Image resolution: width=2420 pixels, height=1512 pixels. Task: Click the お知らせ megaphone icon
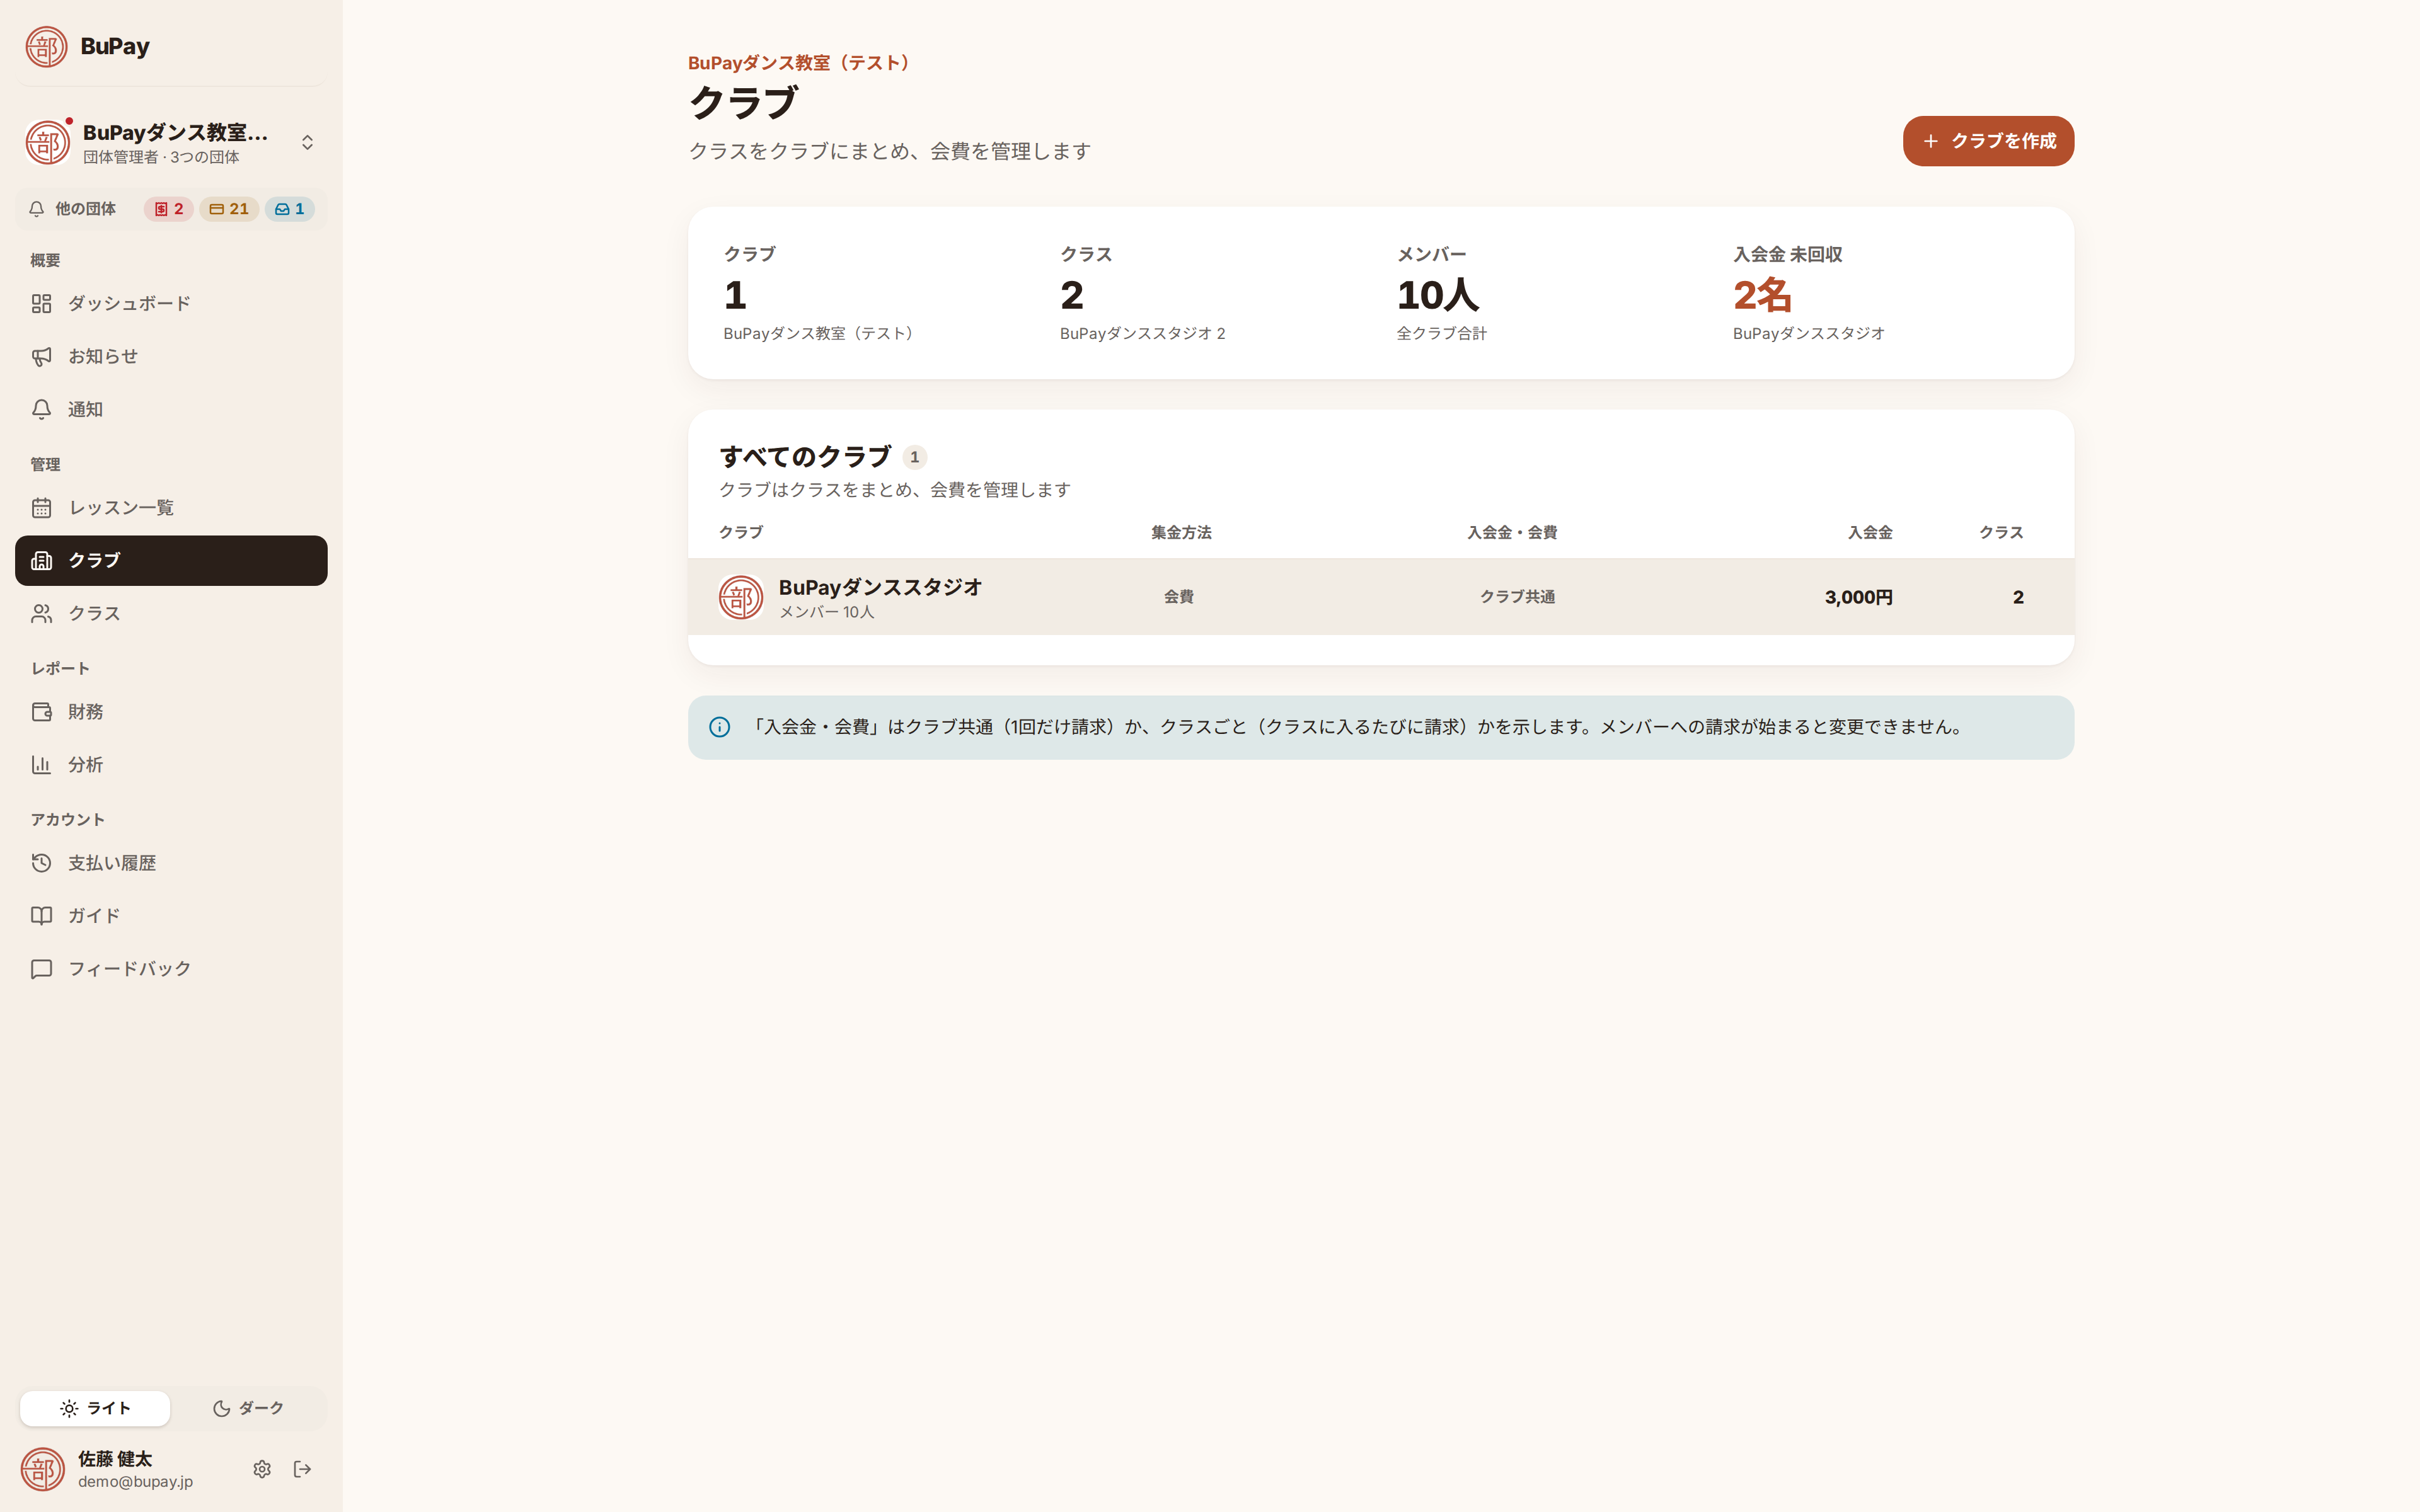tap(41, 356)
